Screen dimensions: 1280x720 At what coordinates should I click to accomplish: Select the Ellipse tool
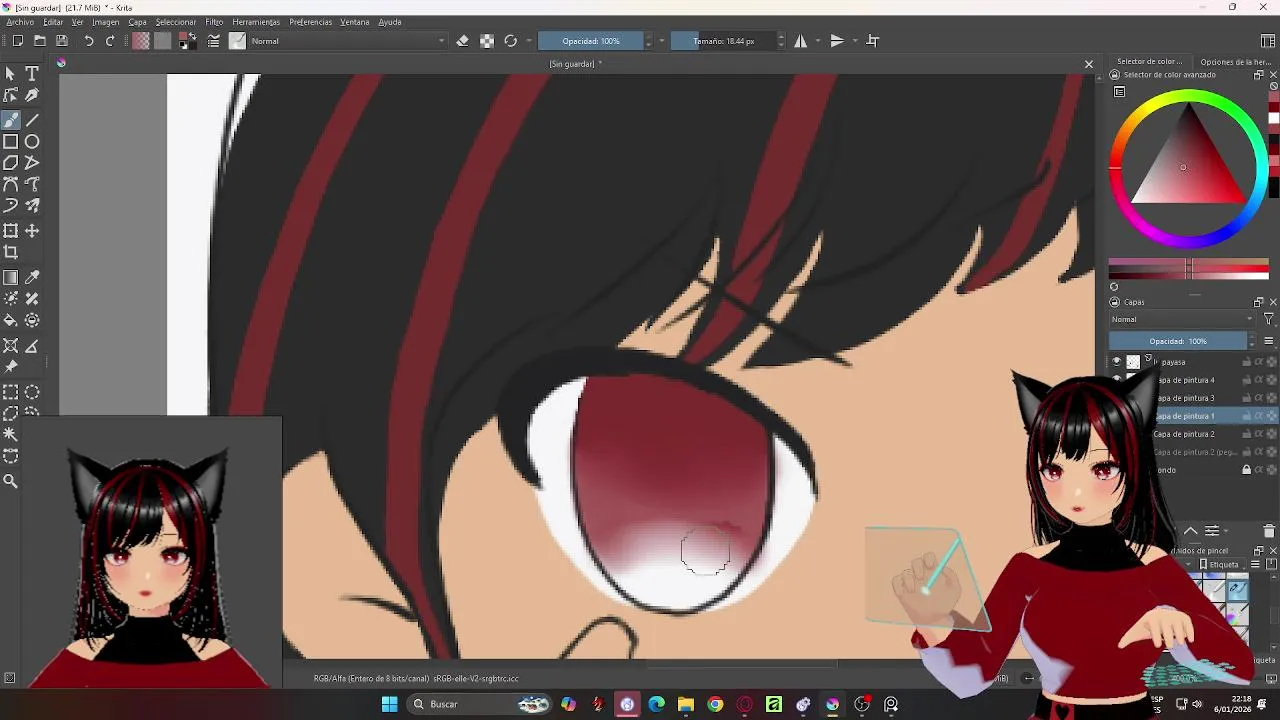pyautogui.click(x=32, y=141)
